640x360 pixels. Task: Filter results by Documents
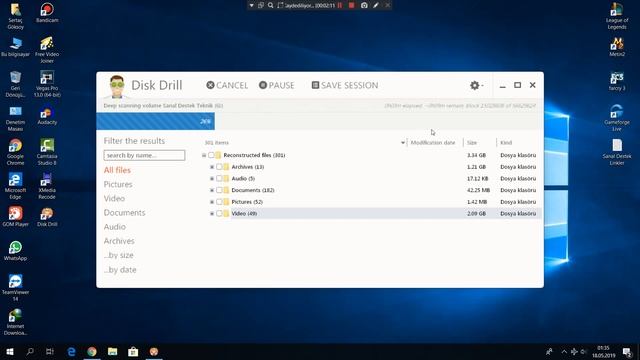pos(124,213)
